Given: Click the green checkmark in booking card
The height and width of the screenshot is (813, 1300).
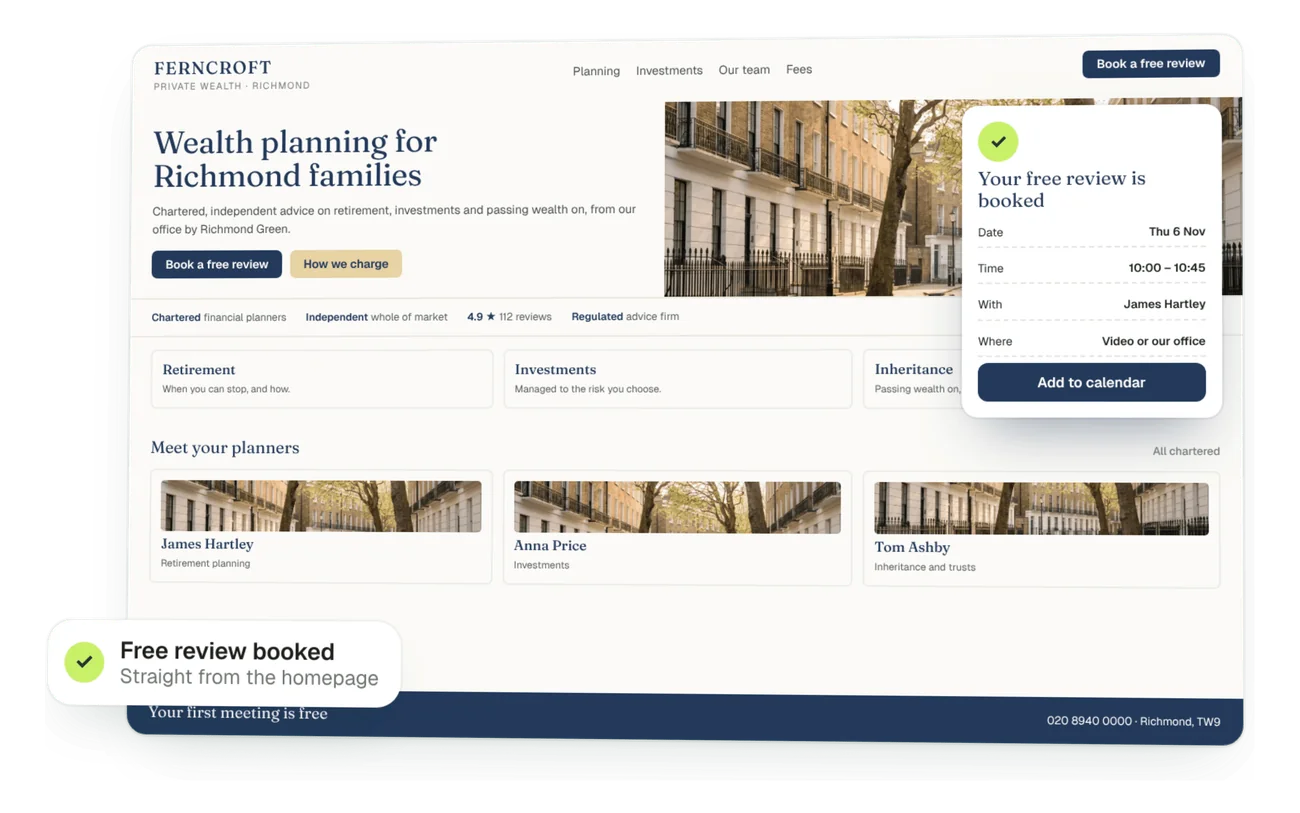Looking at the screenshot, I should point(998,142).
